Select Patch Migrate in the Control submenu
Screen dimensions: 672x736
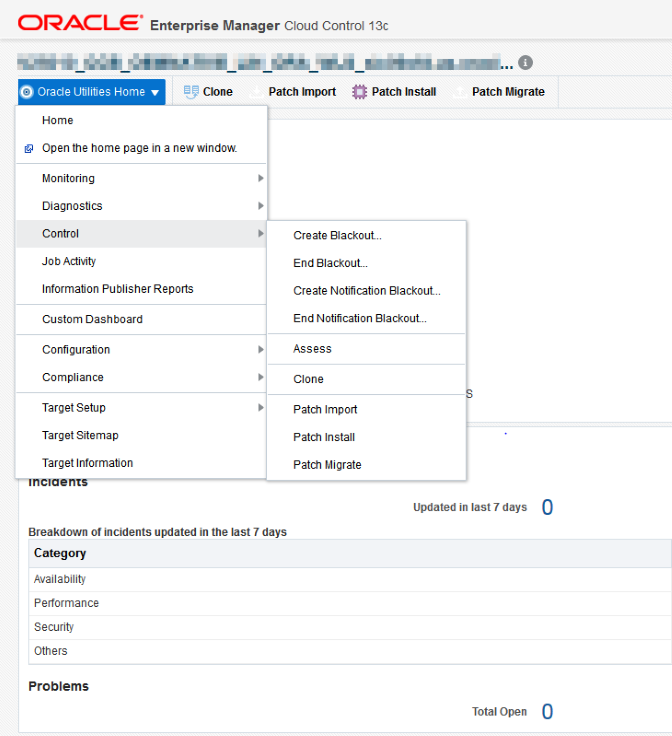pyautogui.click(x=367, y=465)
